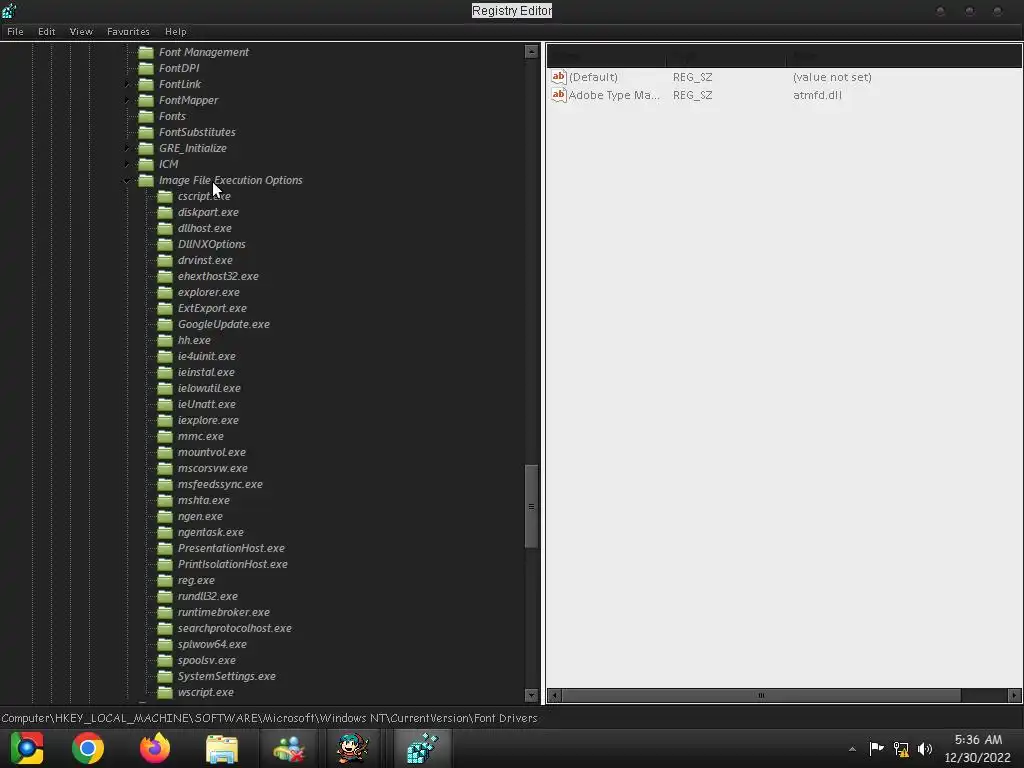The height and width of the screenshot is (768, 1024).
Task: Open Chrome from the taskbar
Action: 88,748
